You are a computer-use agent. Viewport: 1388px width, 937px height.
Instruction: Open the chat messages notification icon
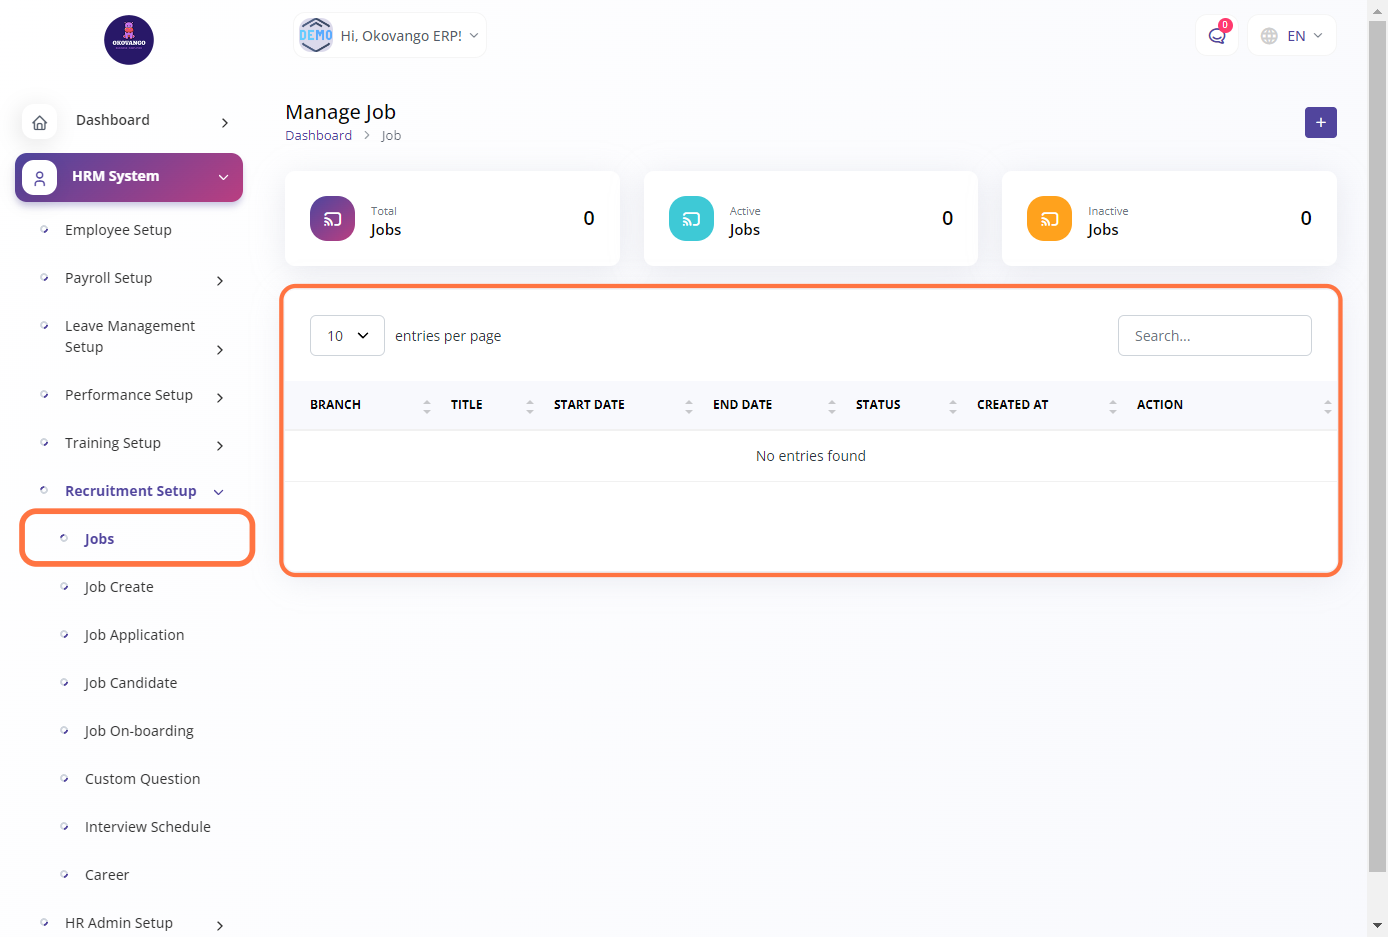pos(1216,36)
